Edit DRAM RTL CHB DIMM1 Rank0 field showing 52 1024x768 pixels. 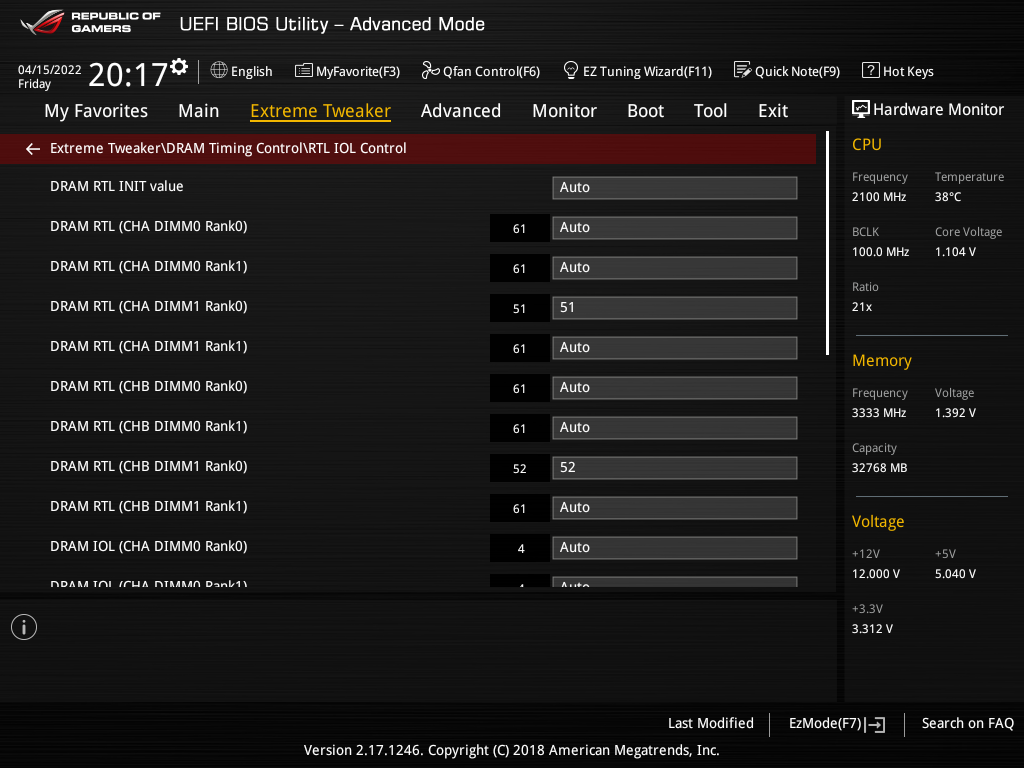675,468
